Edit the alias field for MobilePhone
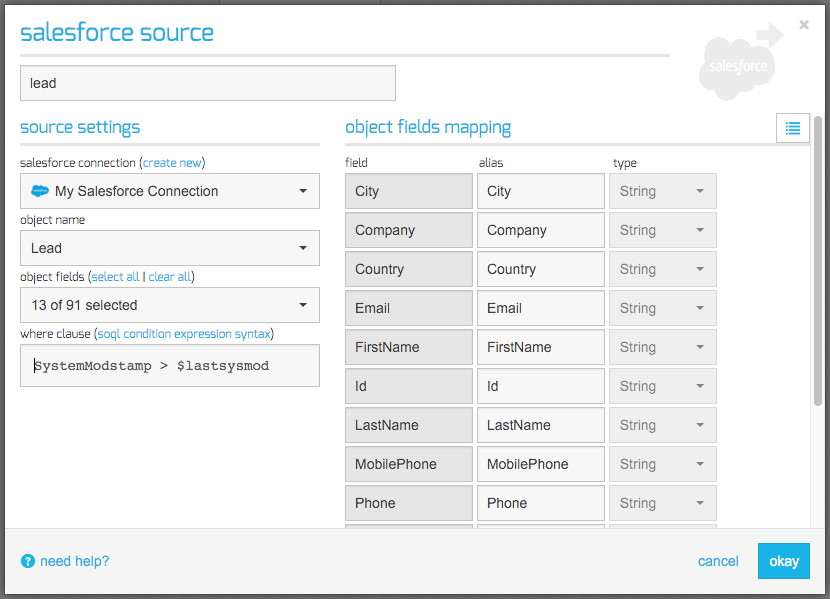Viewport: 830px width, 599px height. (540, 464)
